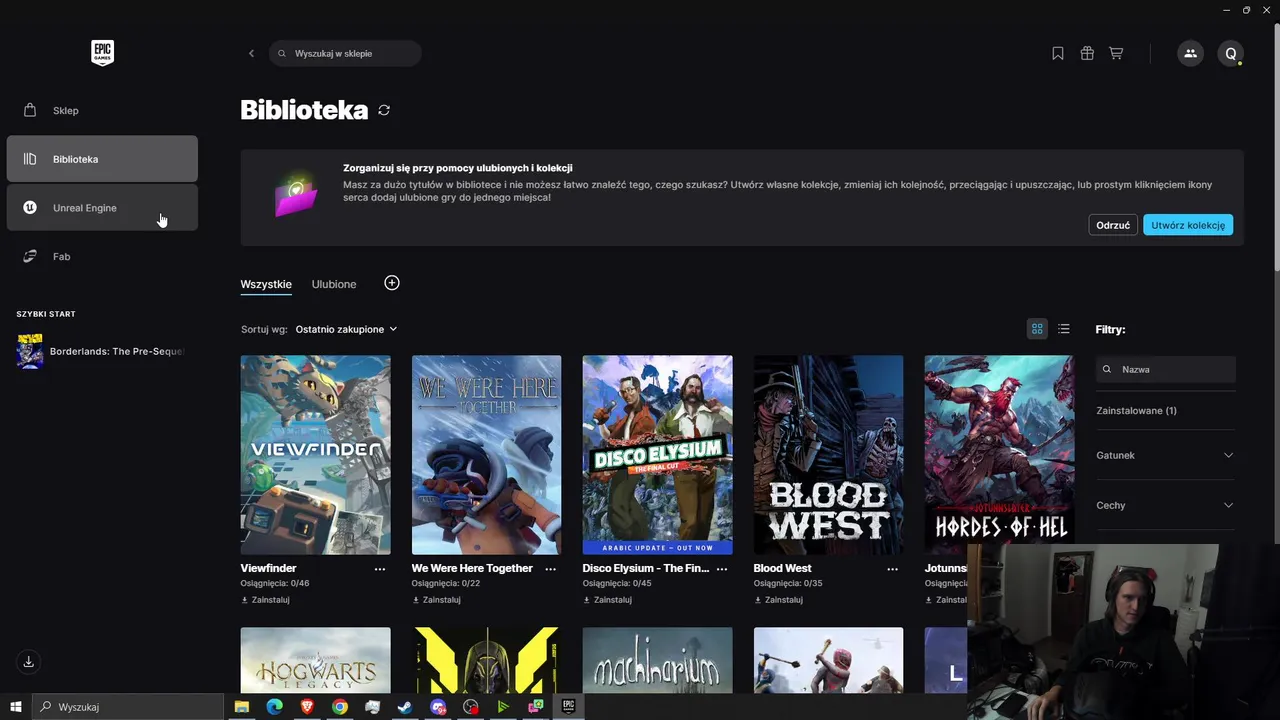Open the Q profile avatar menu
The image size is (1280, 720).
(x=1231, y=53)
